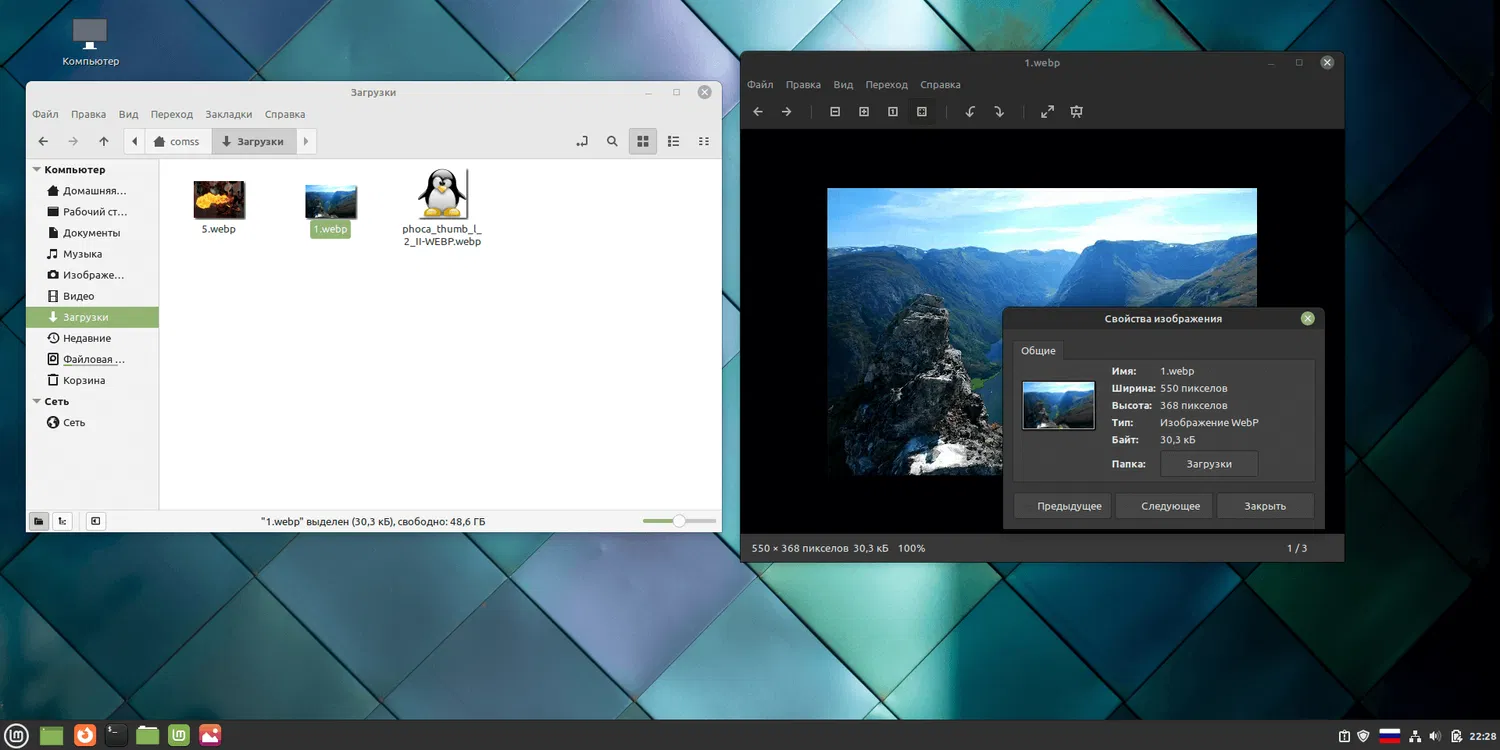Open the Вид menu in image viewer
This screenshot has width=1500, height=750.
[x=843, y=85]
